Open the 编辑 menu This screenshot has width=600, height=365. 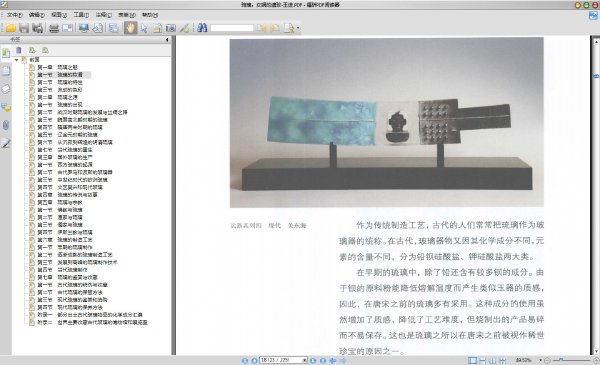pos(37,15)
